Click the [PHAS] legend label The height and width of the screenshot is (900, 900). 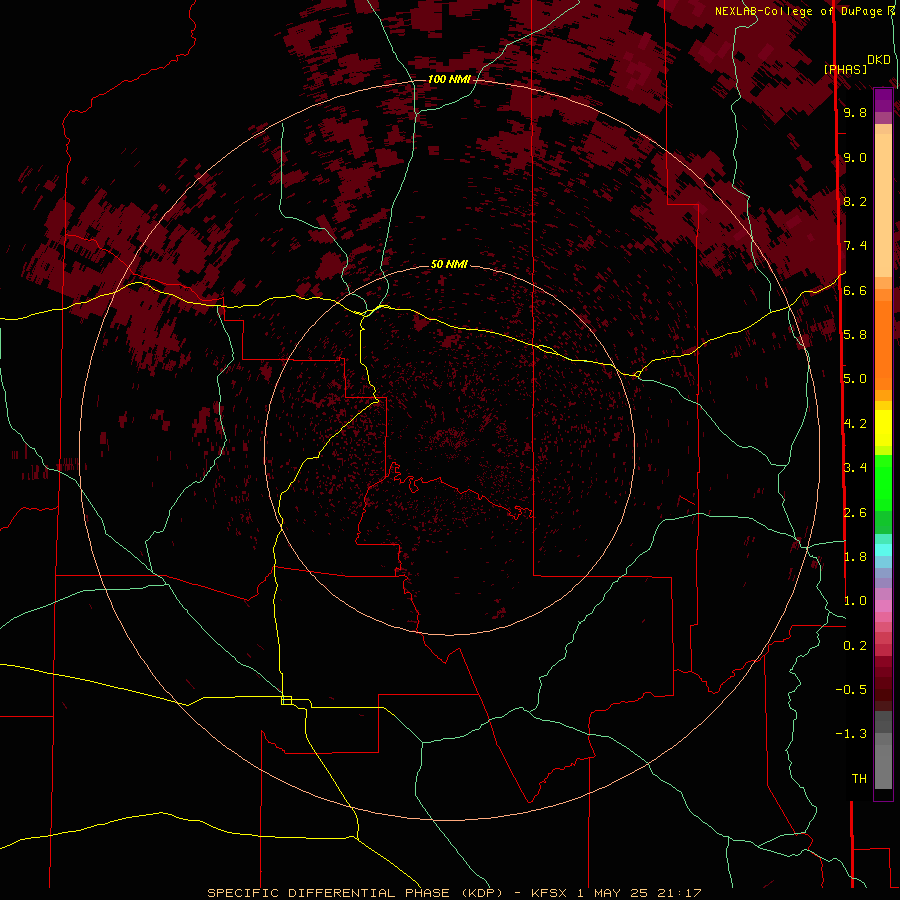[x=845, y=69]
